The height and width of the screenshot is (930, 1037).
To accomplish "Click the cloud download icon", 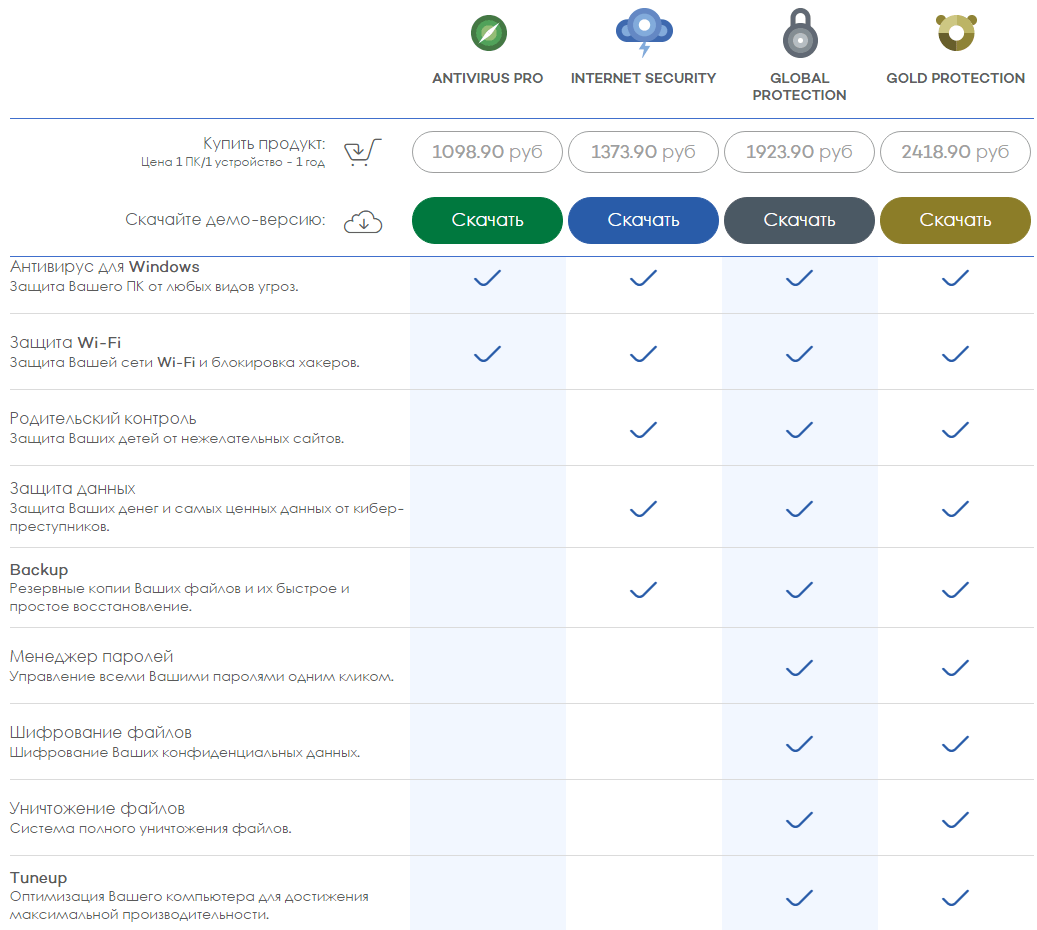I will pyautogui.click(x=363, y=222).
